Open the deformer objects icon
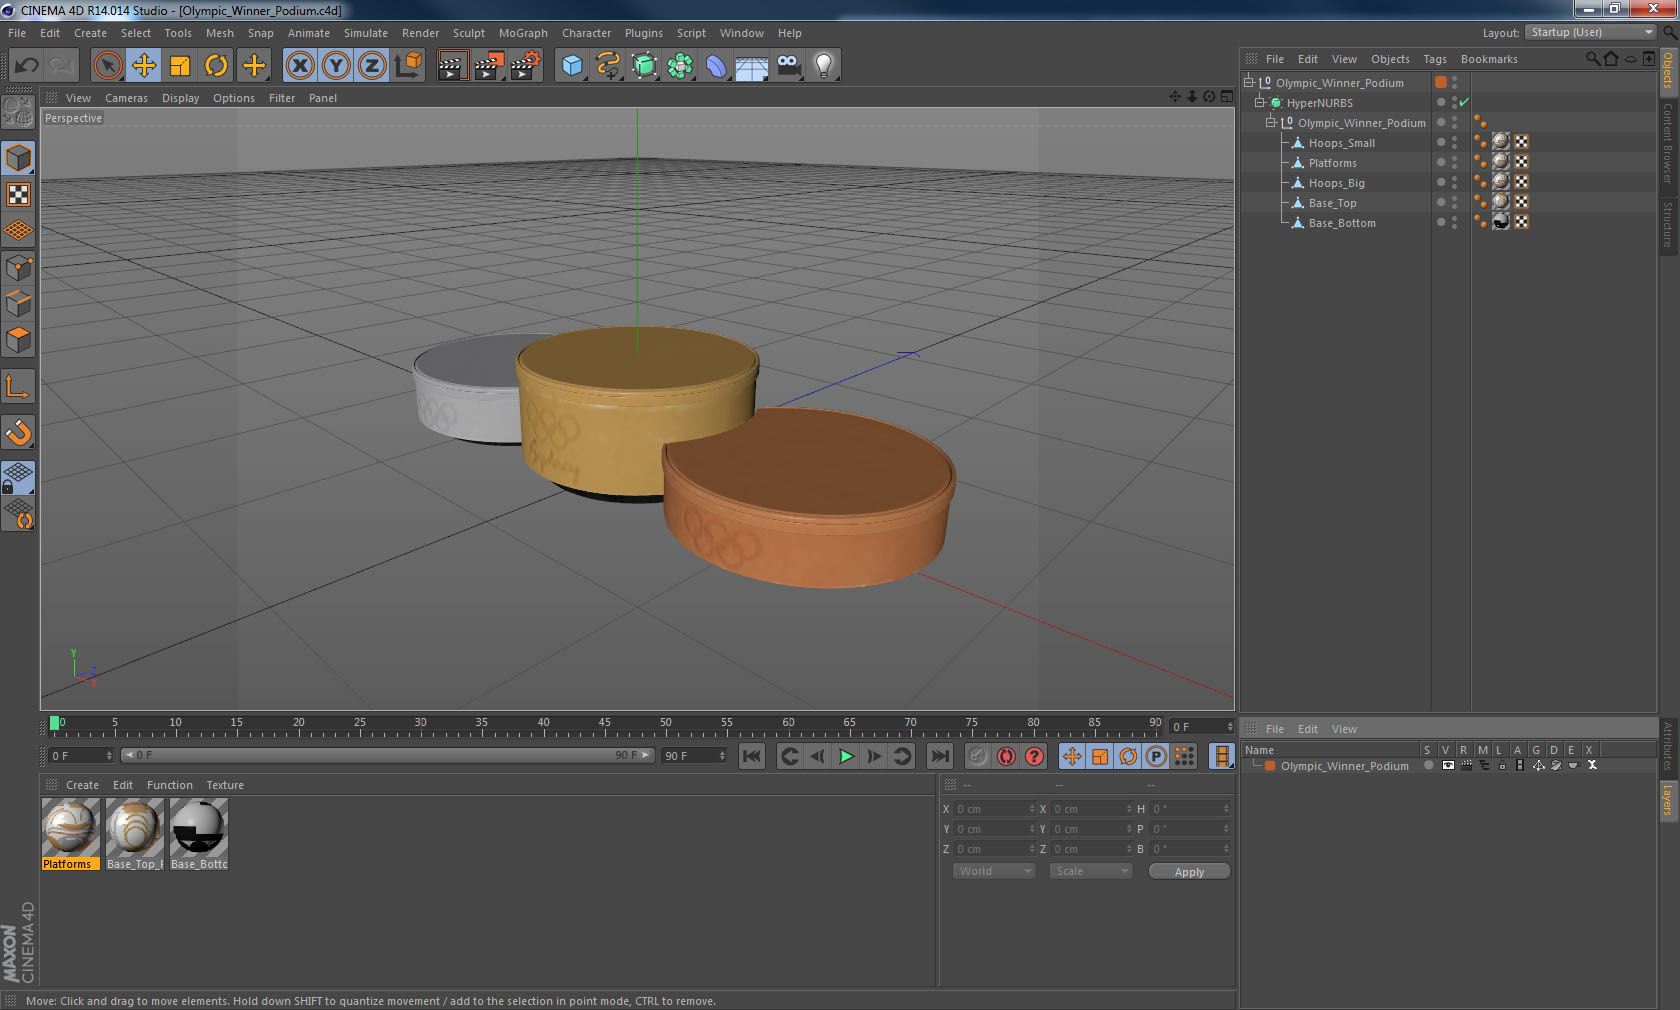Viewport: 1680px width, 1010px height. (716, 66)
